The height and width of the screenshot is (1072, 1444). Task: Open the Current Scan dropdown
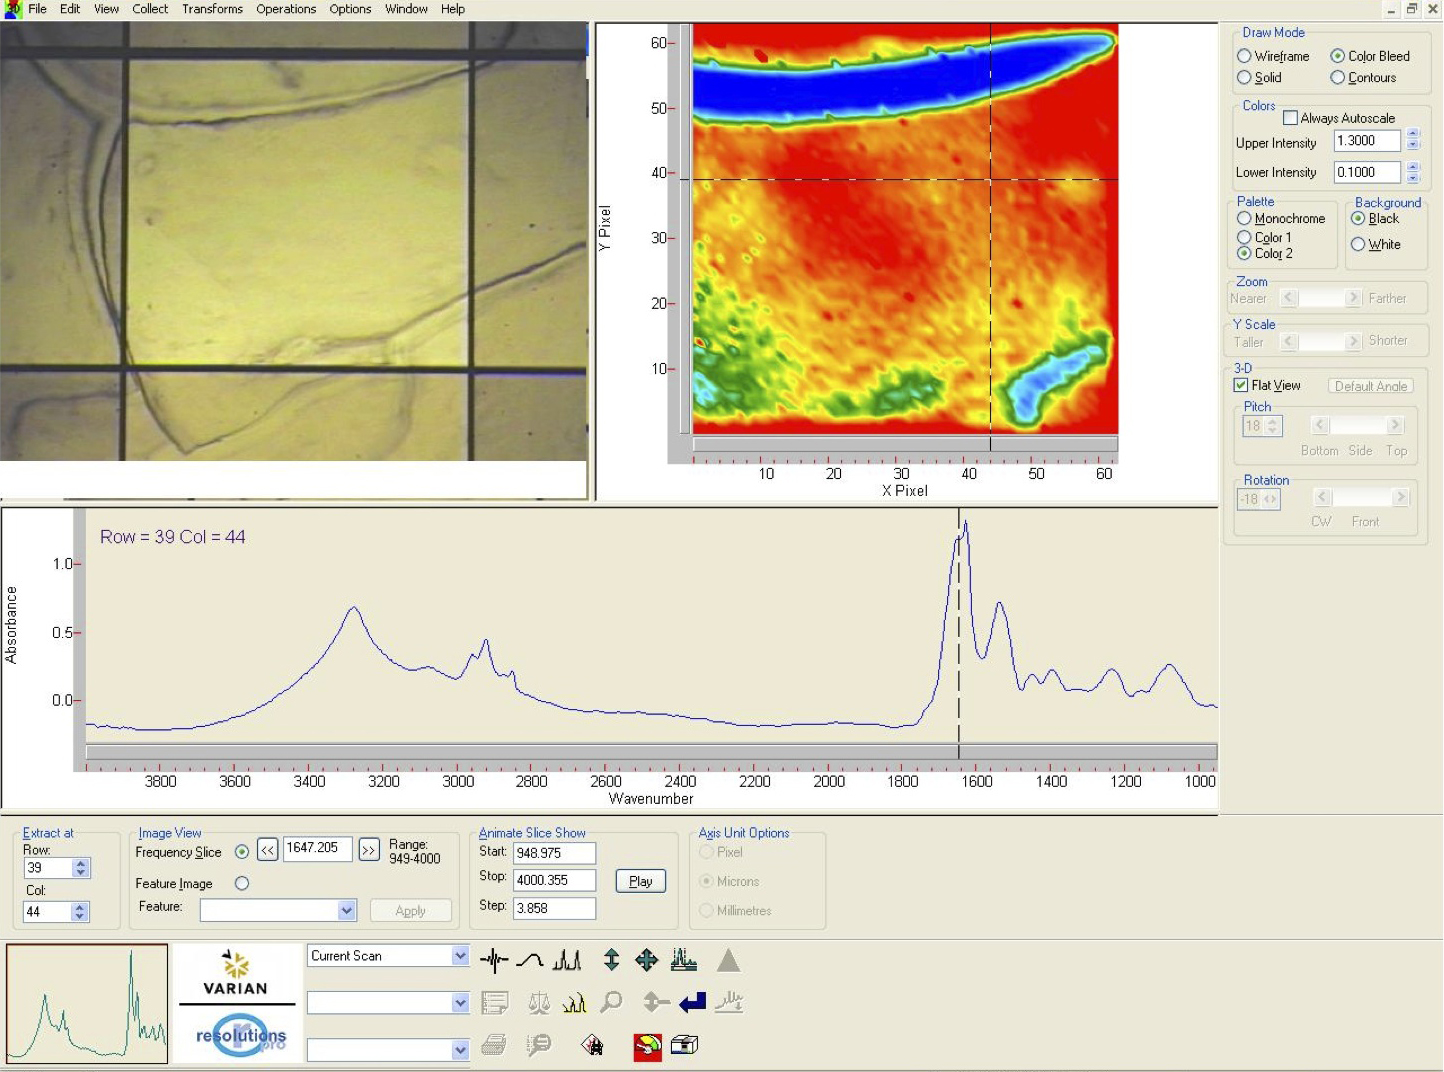pyautogui.click(x=459, y=956)
